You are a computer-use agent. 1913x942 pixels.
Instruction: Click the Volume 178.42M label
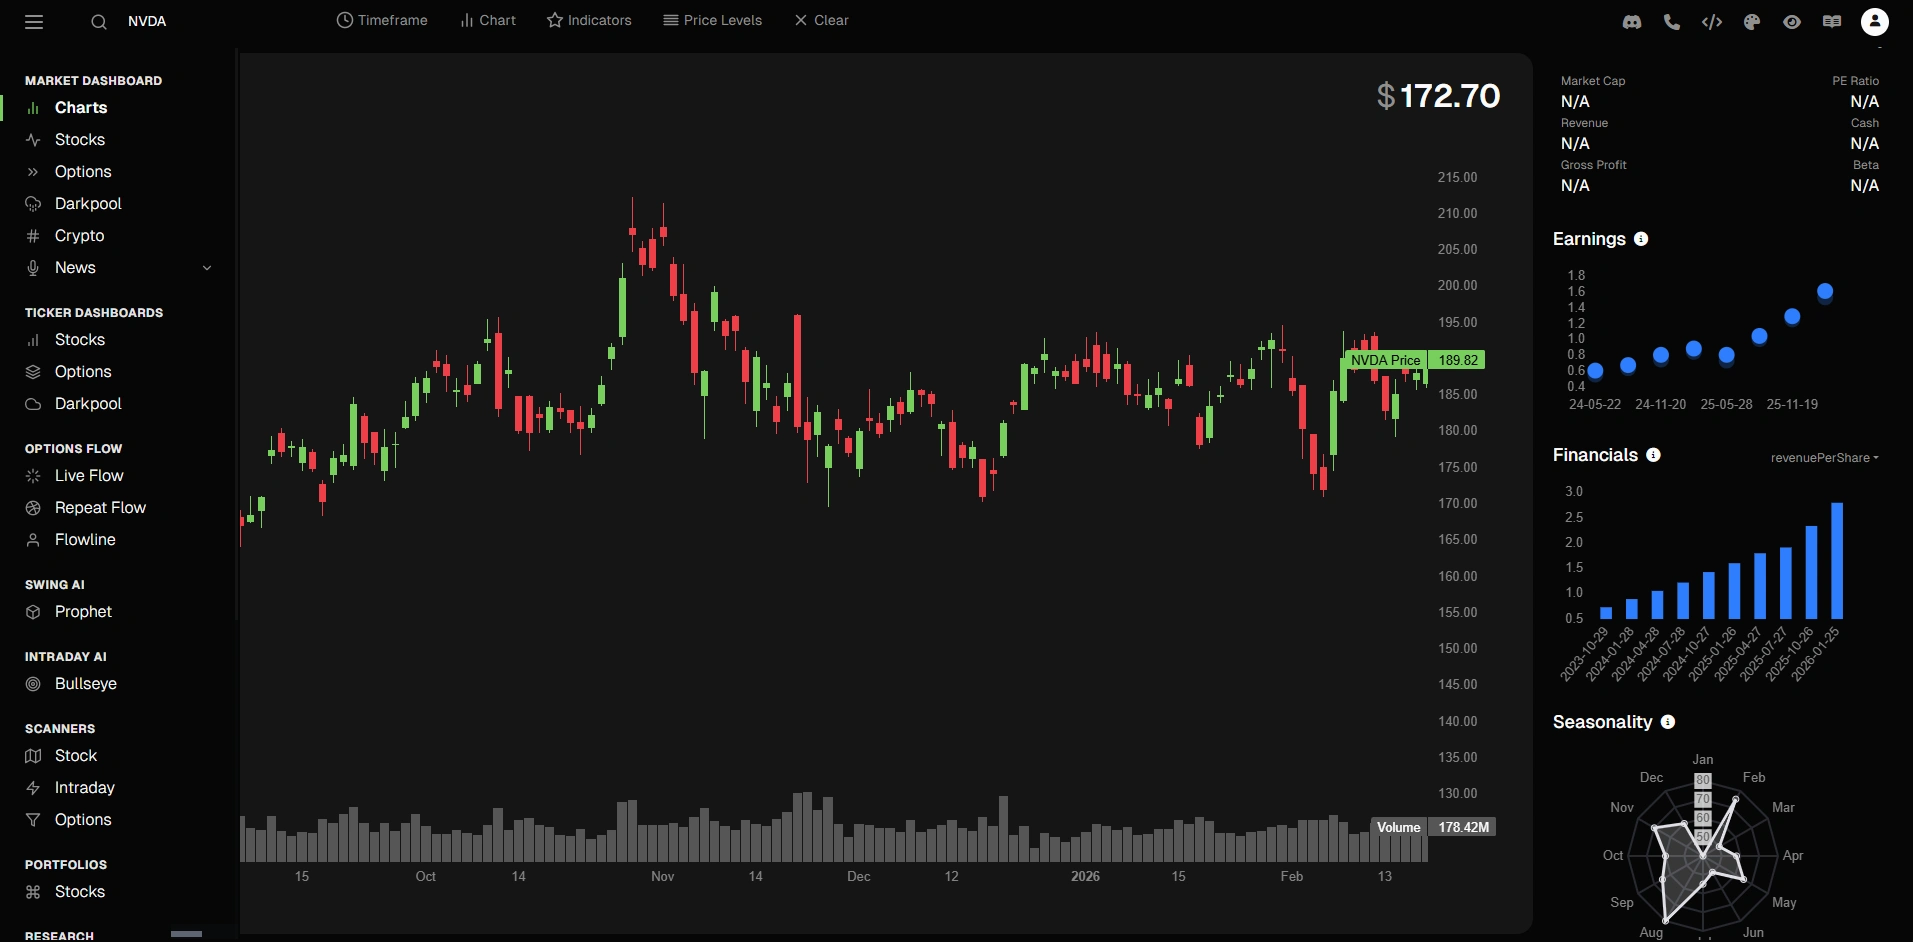(x=1434, y=827)
